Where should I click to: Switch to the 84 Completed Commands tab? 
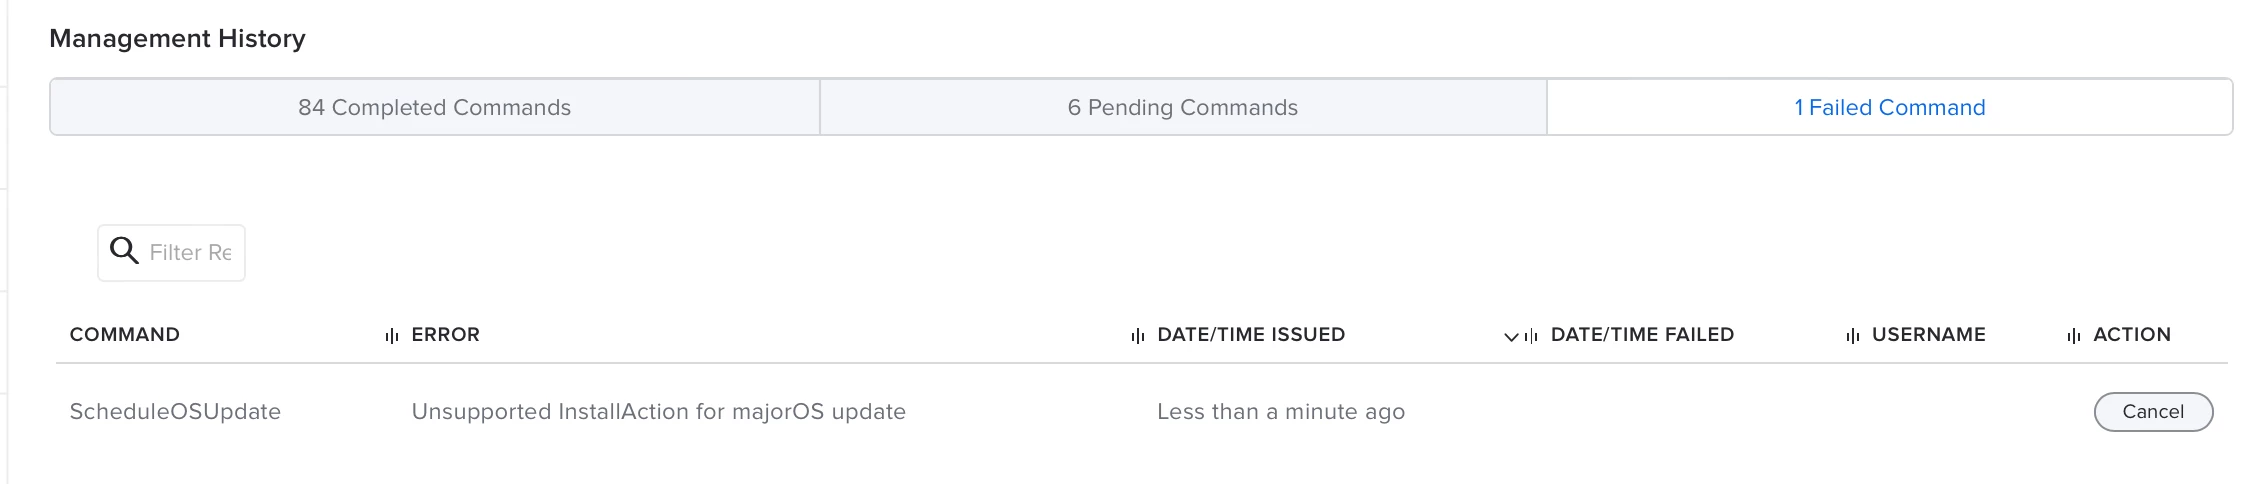click(x=434, y=107)
